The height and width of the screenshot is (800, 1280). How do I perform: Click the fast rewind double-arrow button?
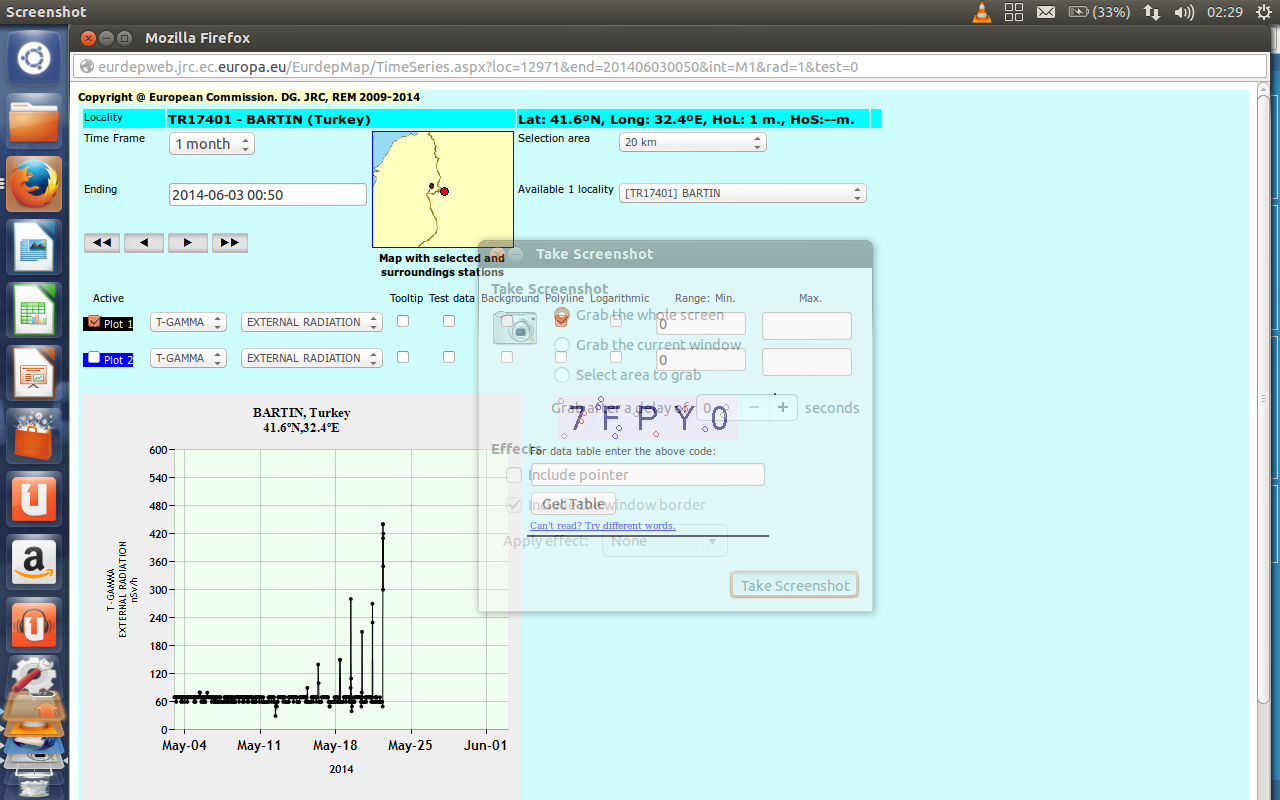pyautogui.click(x=102, y=243)
